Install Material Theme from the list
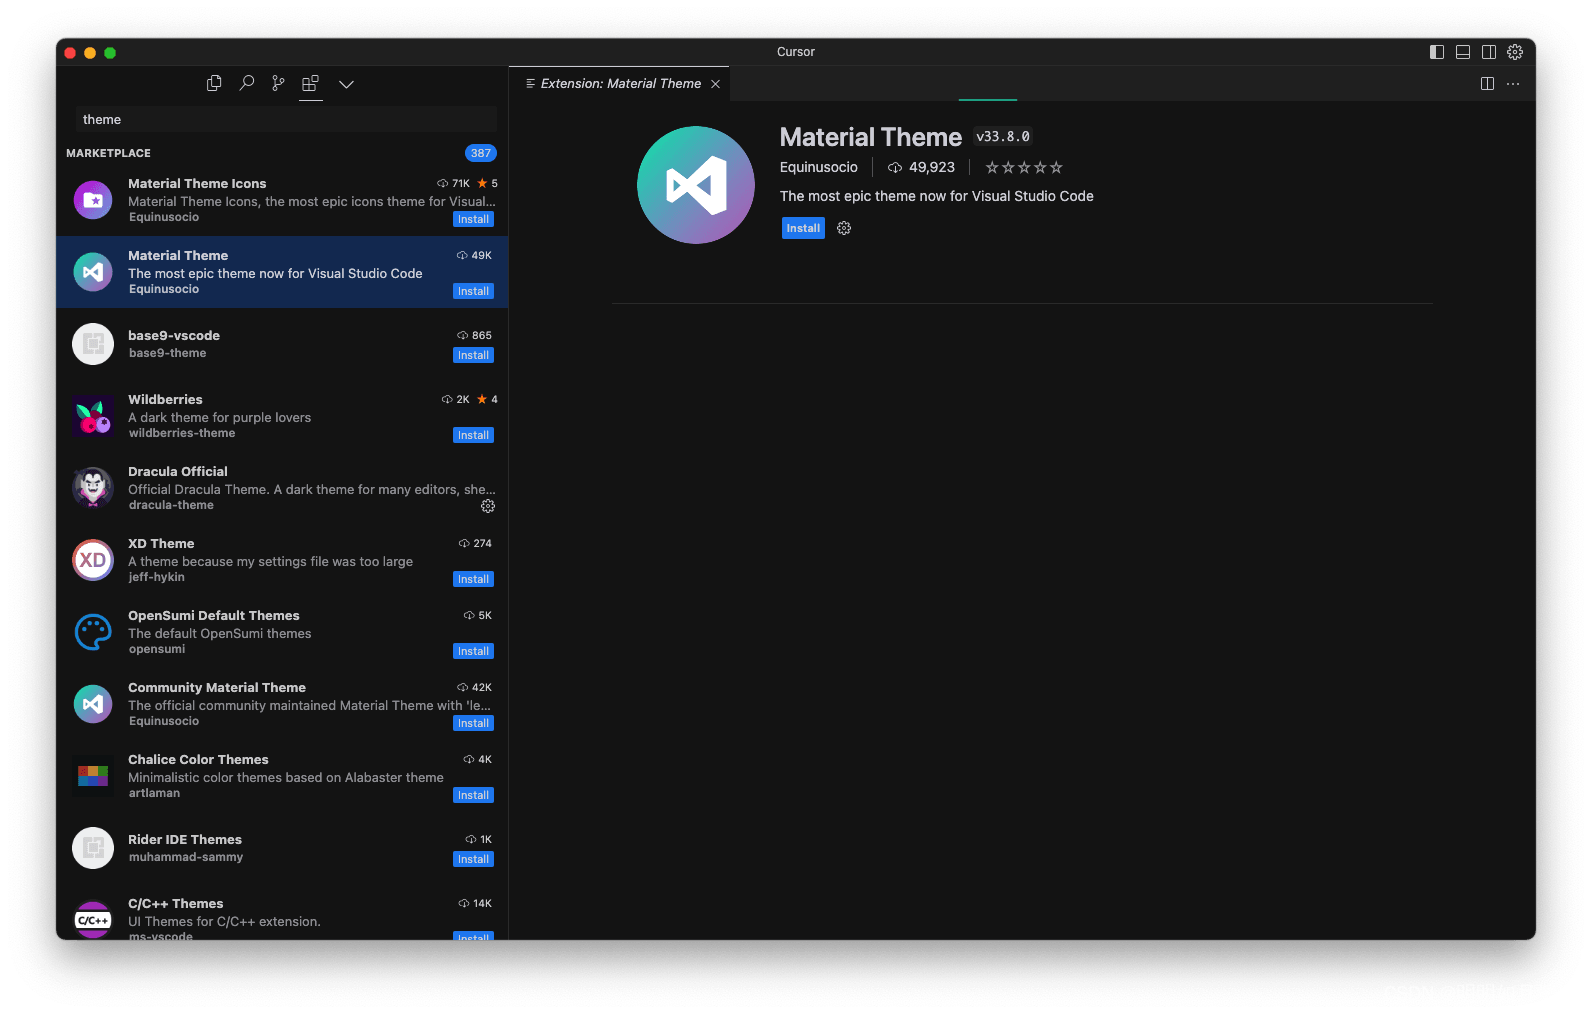Viewport: 1592px width, 1014px height. pyautogui.click(x=473, y=291)
